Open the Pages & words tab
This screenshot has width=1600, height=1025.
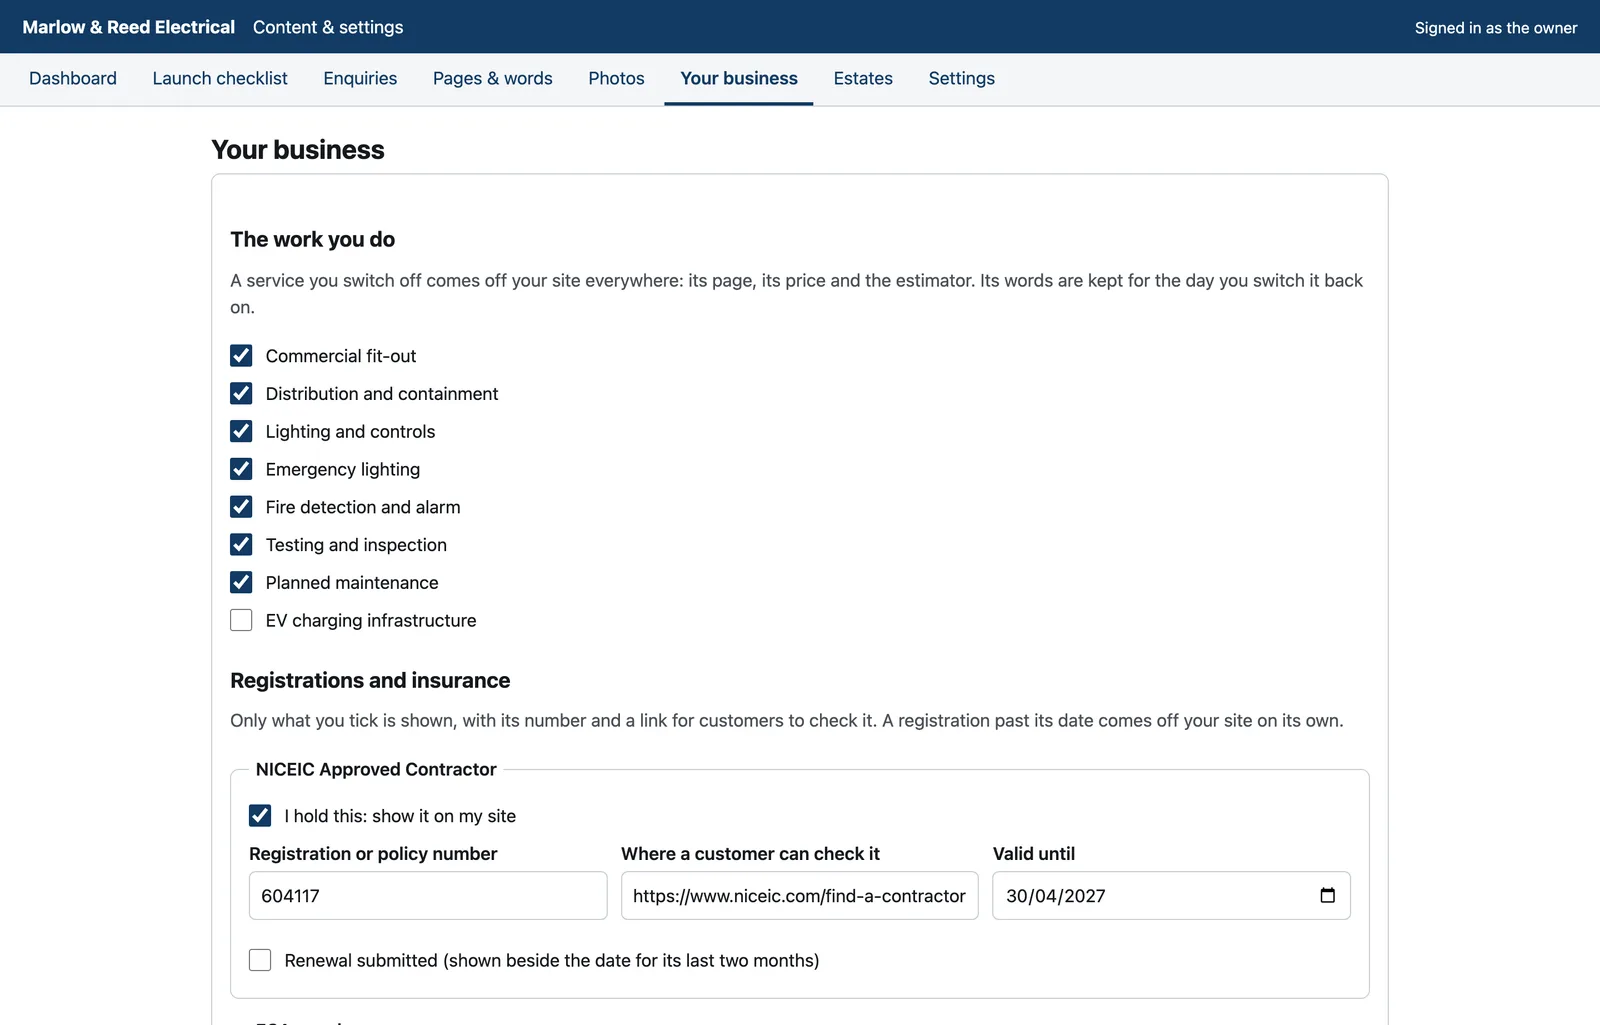click(493, 78)
